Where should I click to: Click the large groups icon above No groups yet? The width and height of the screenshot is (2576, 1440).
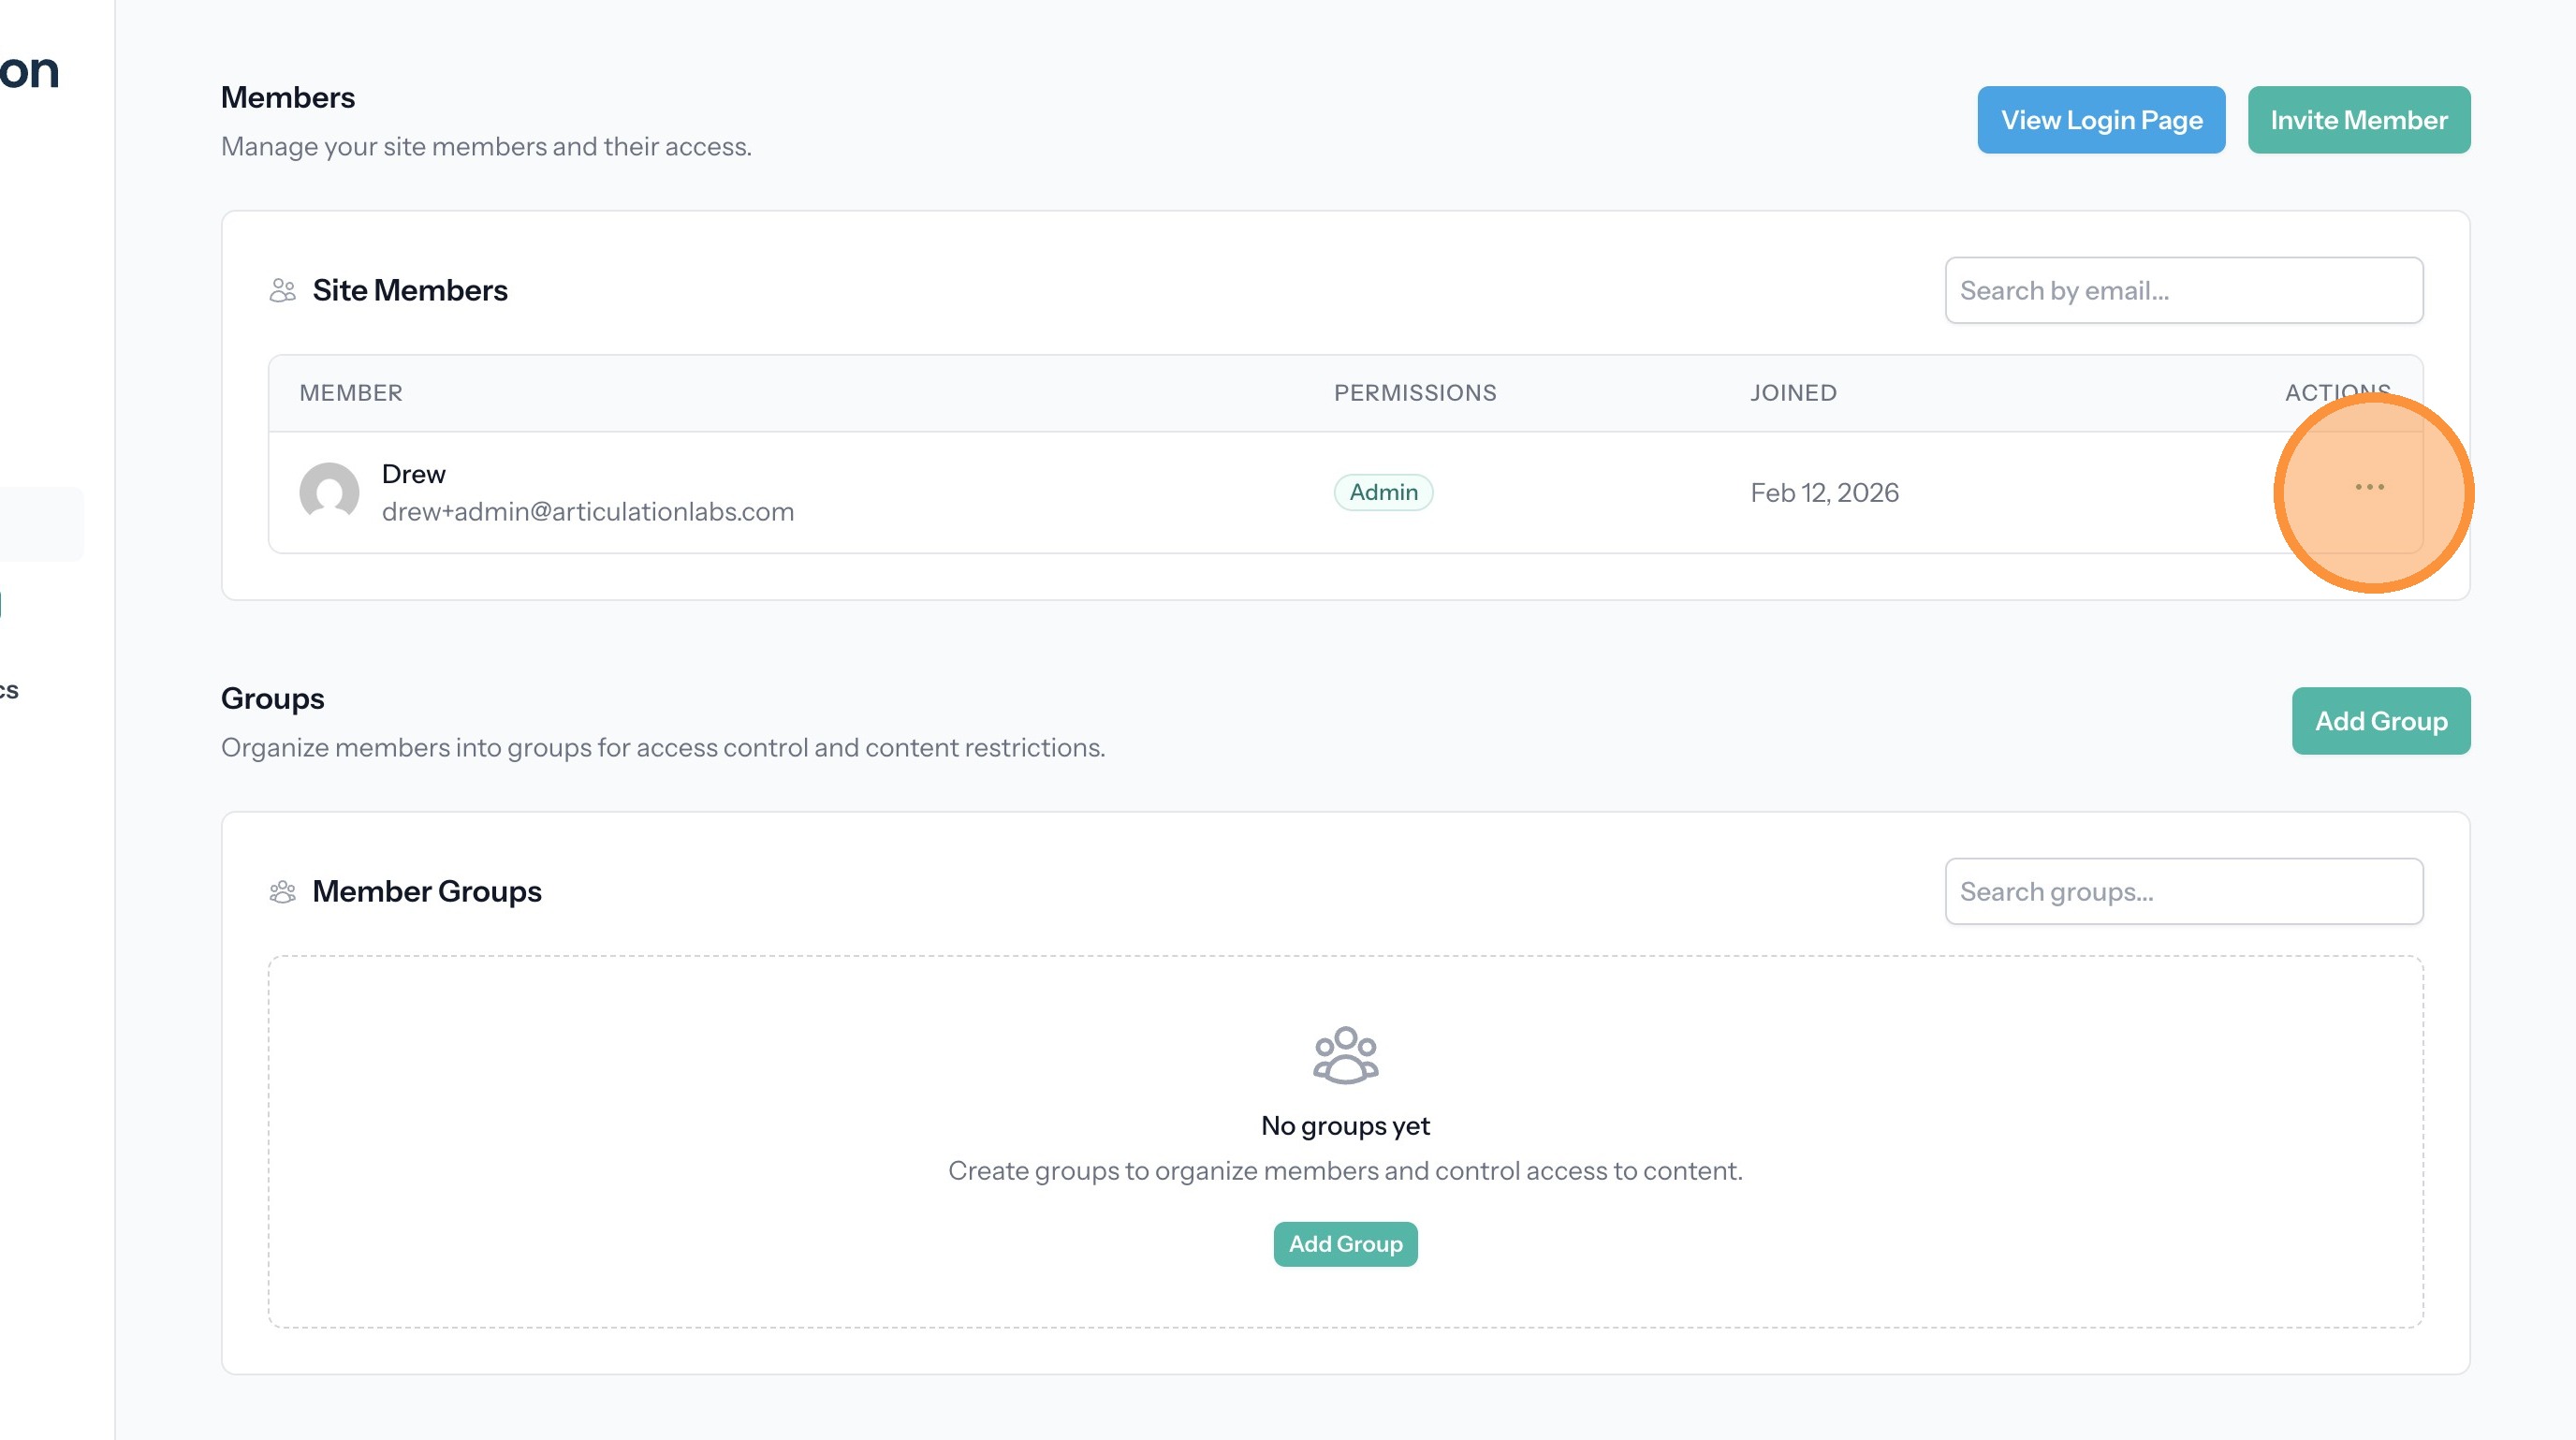click(x=1345, y=1055)
